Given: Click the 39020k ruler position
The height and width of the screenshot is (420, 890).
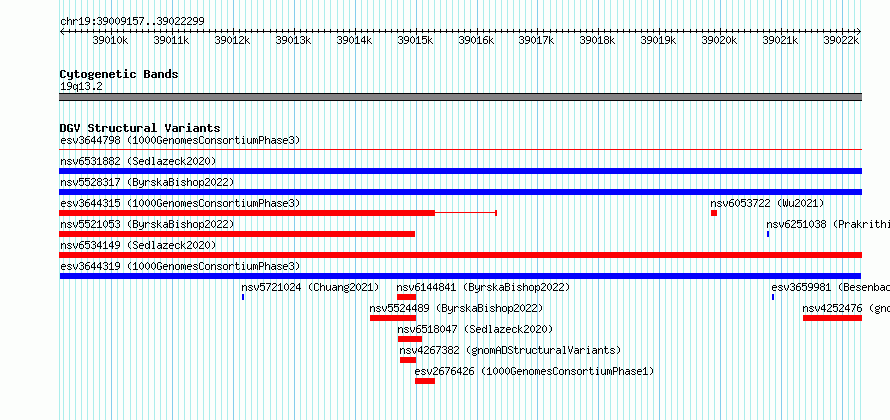Looking at the screenshot, I should [x=720, y=40].
